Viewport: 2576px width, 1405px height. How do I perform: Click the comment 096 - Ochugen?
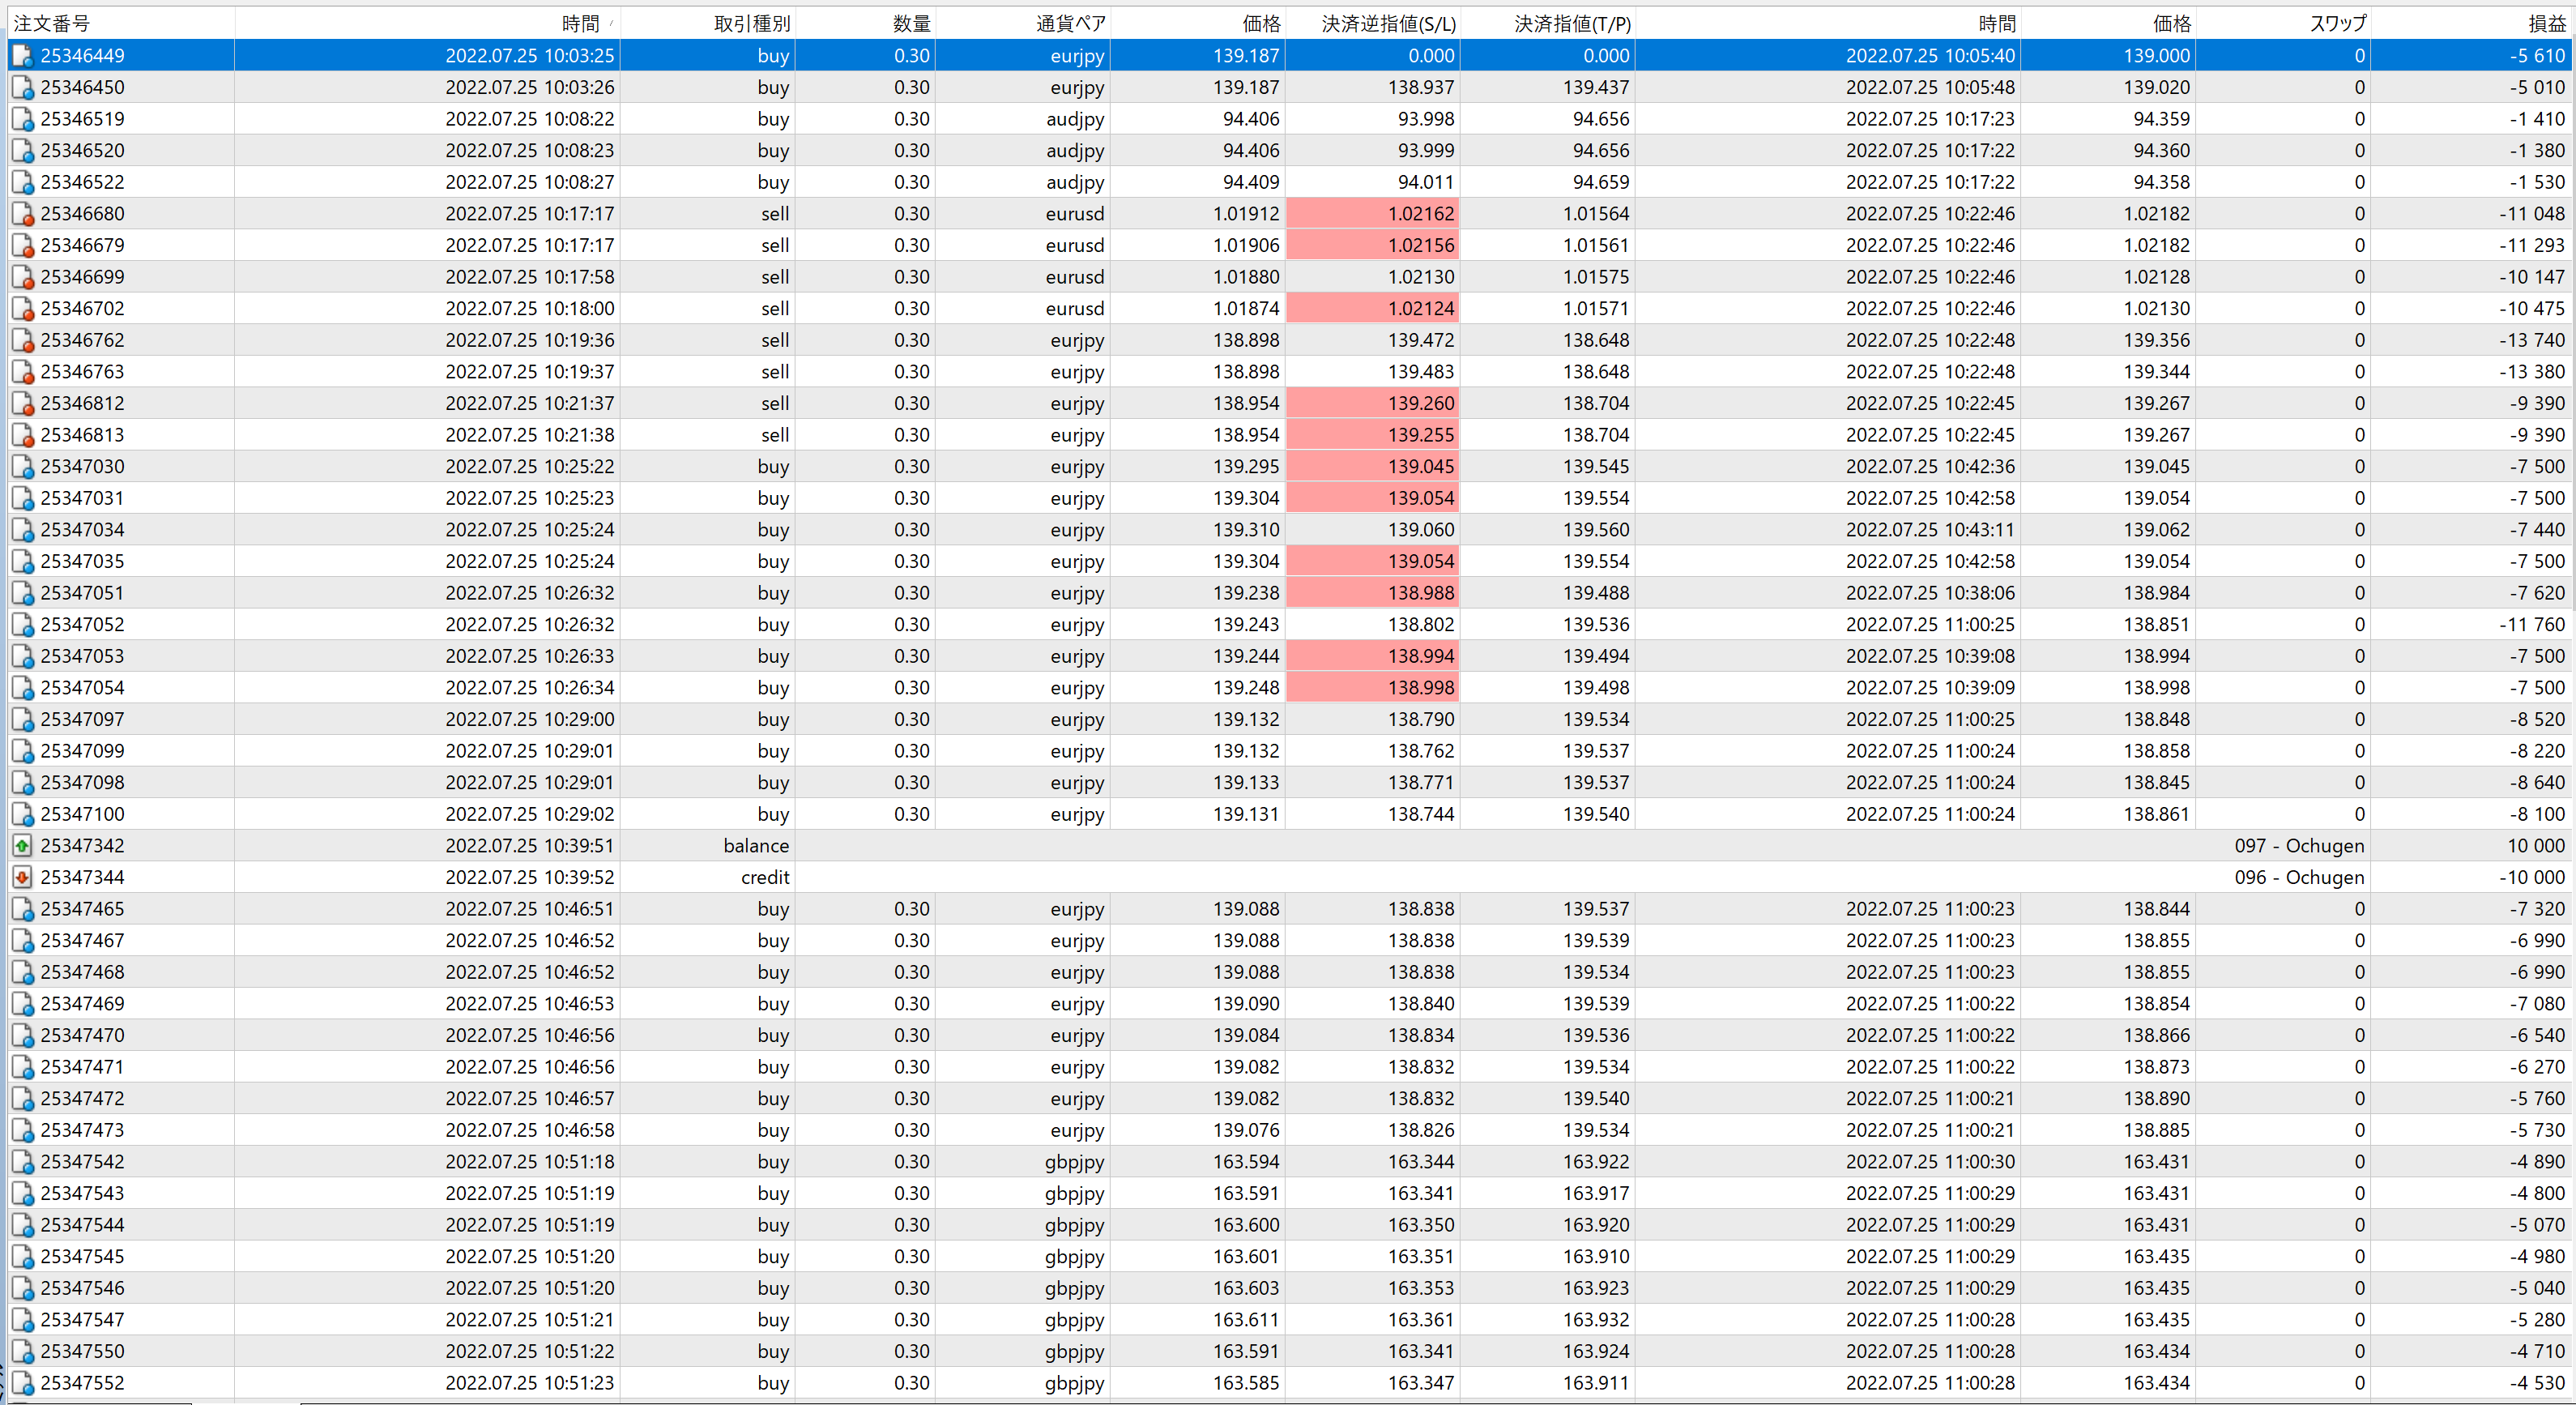point(2299,877)
